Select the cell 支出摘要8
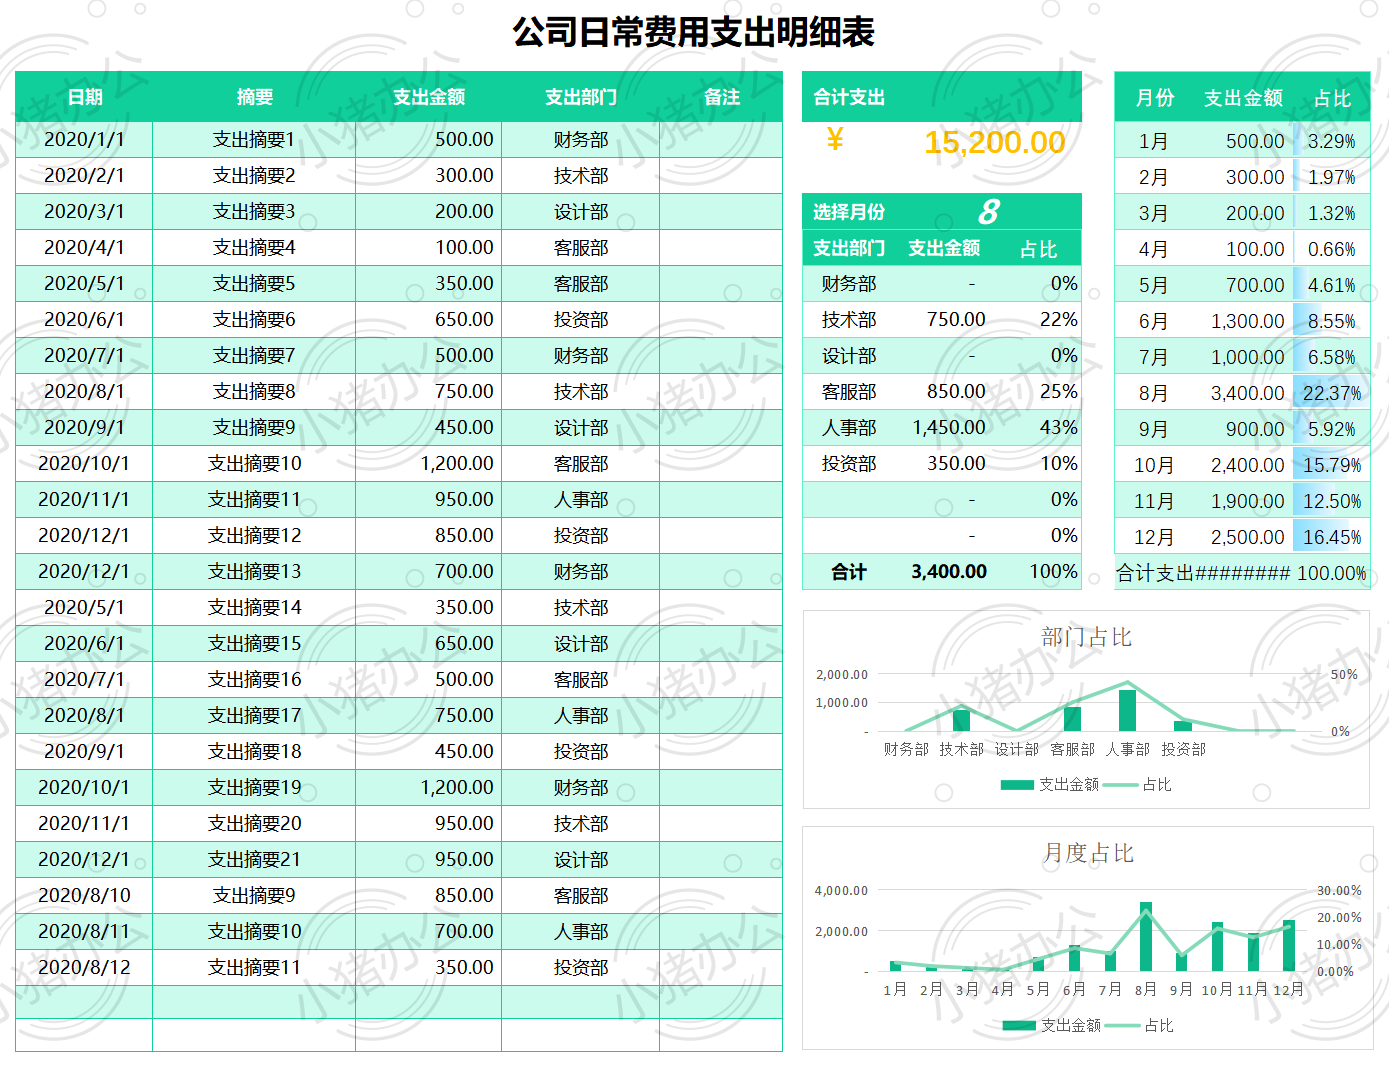This screenshot has width=1389, height=1067. 254,391
